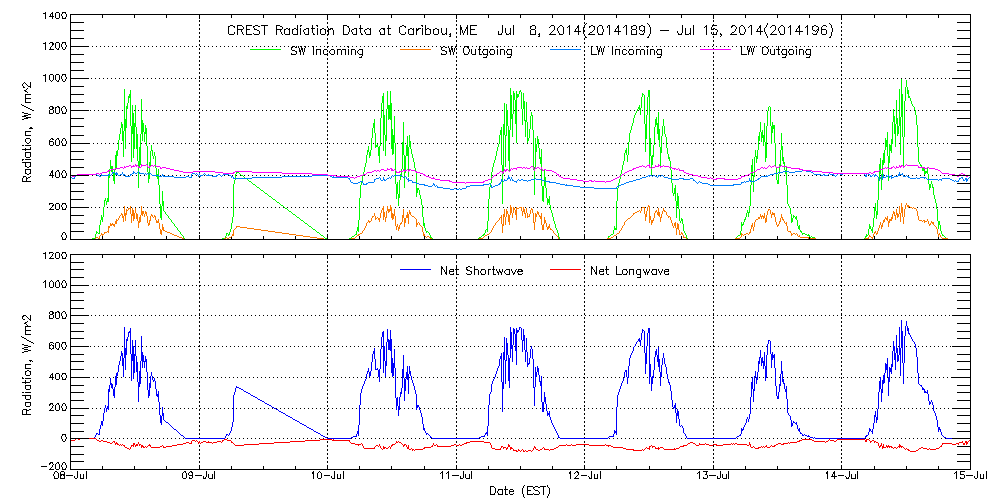
Task: Click the -200 tick on the lower chart's y-axis
Action: pyautogui.click(x=52, y=465)
